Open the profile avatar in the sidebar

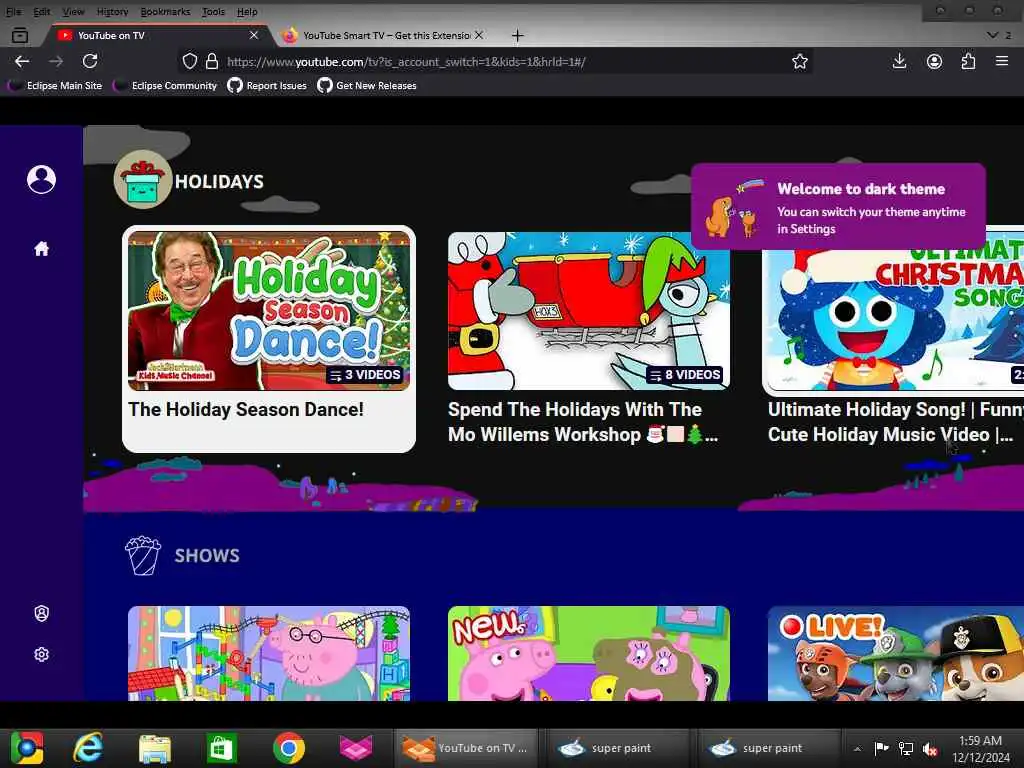(41, 180)
